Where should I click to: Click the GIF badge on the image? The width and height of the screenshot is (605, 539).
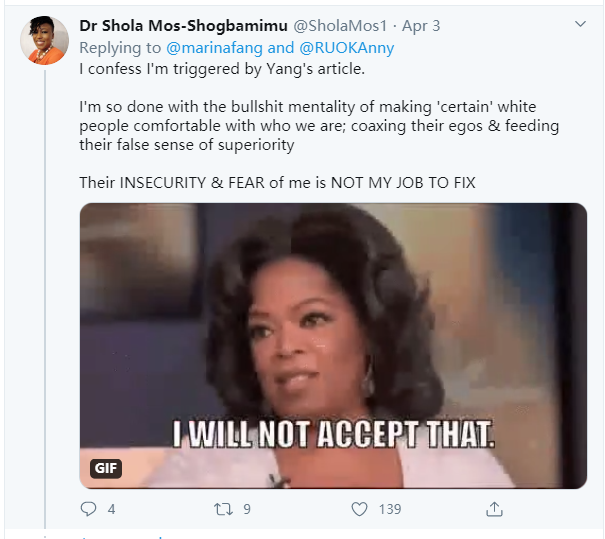coord(105,468)
